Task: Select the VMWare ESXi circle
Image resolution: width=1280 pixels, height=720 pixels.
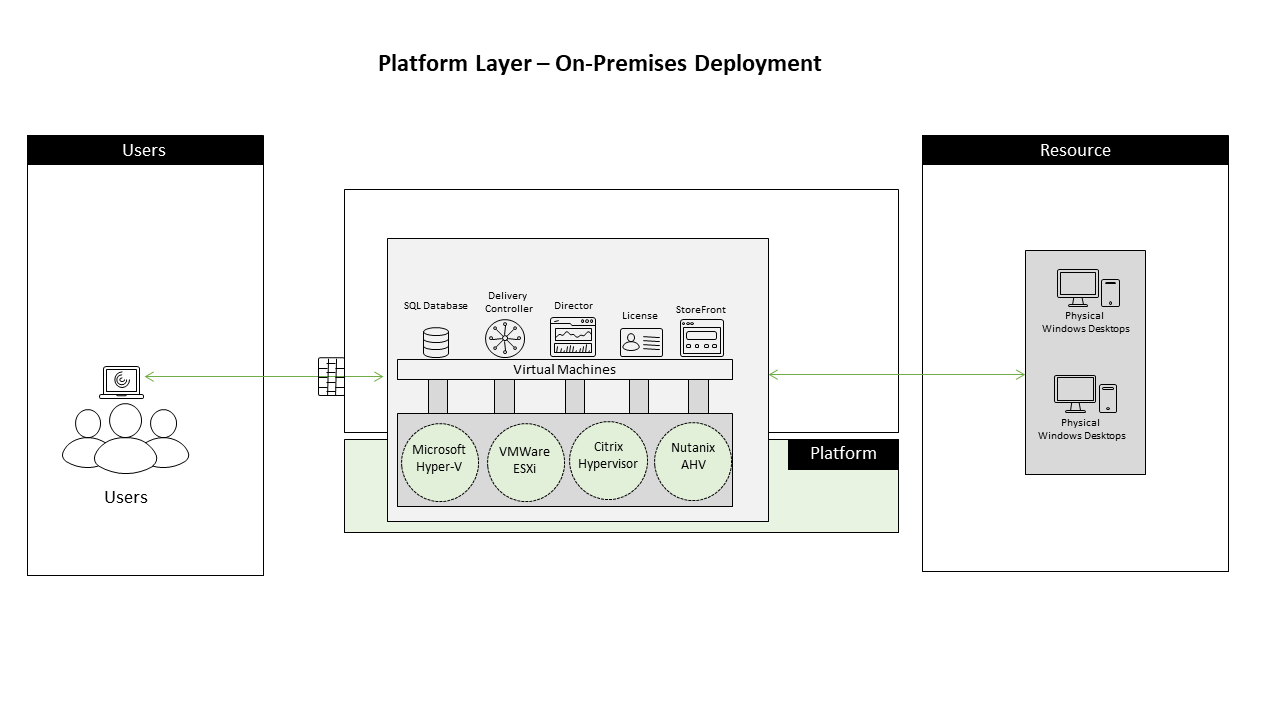Action: 524,459
